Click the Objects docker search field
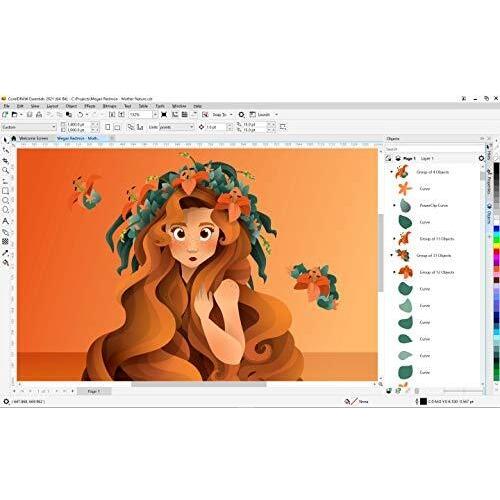 433,149
